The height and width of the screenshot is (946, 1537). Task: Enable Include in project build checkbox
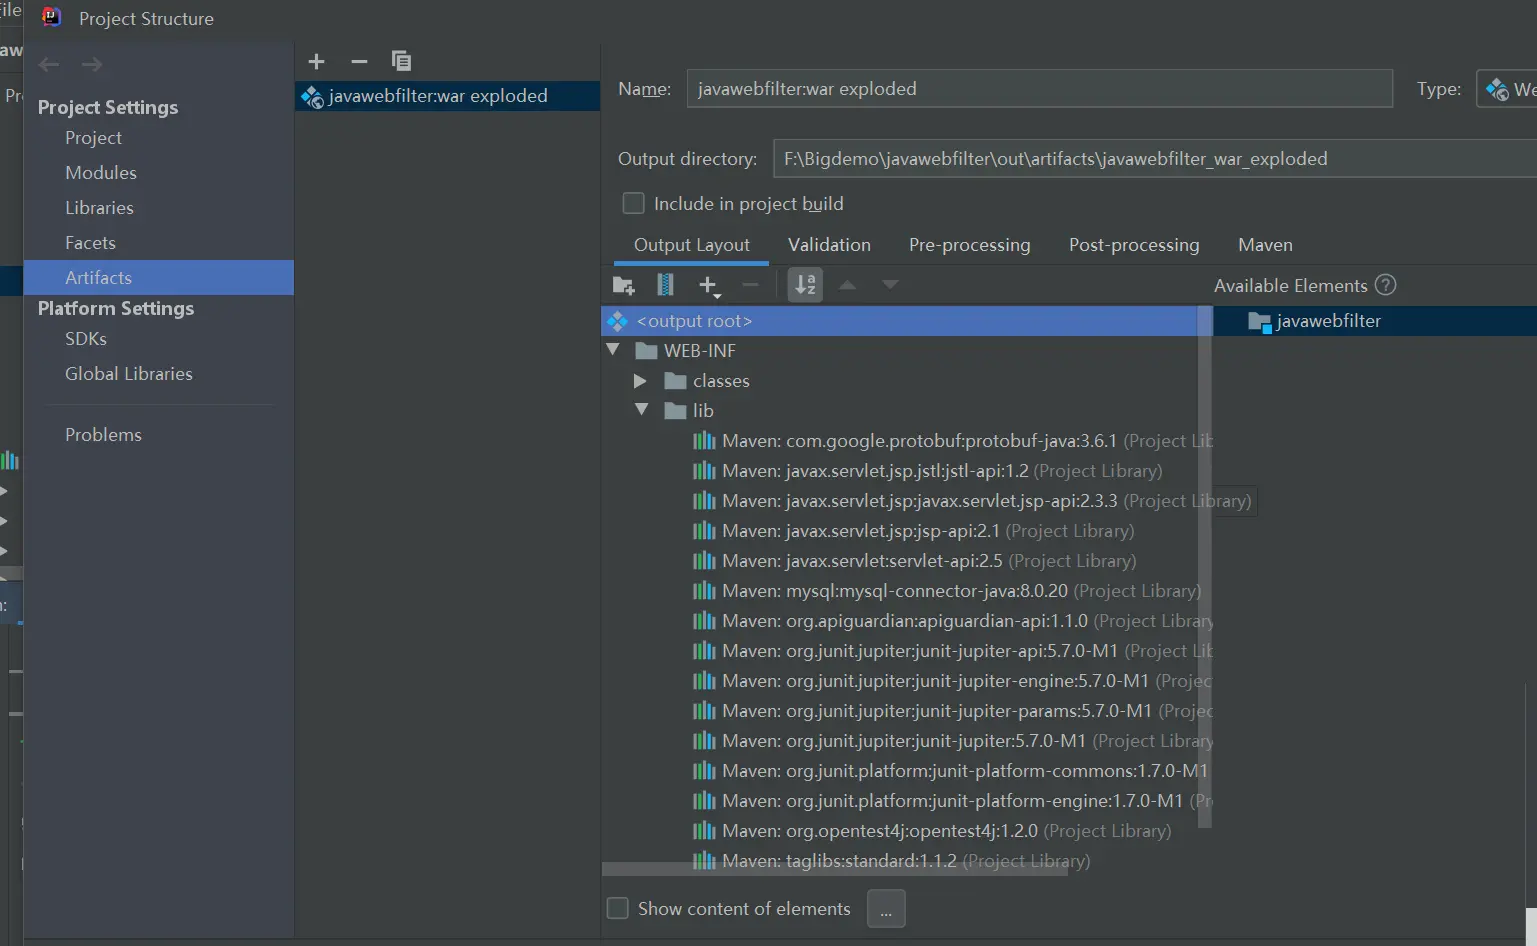pos(633,204)
